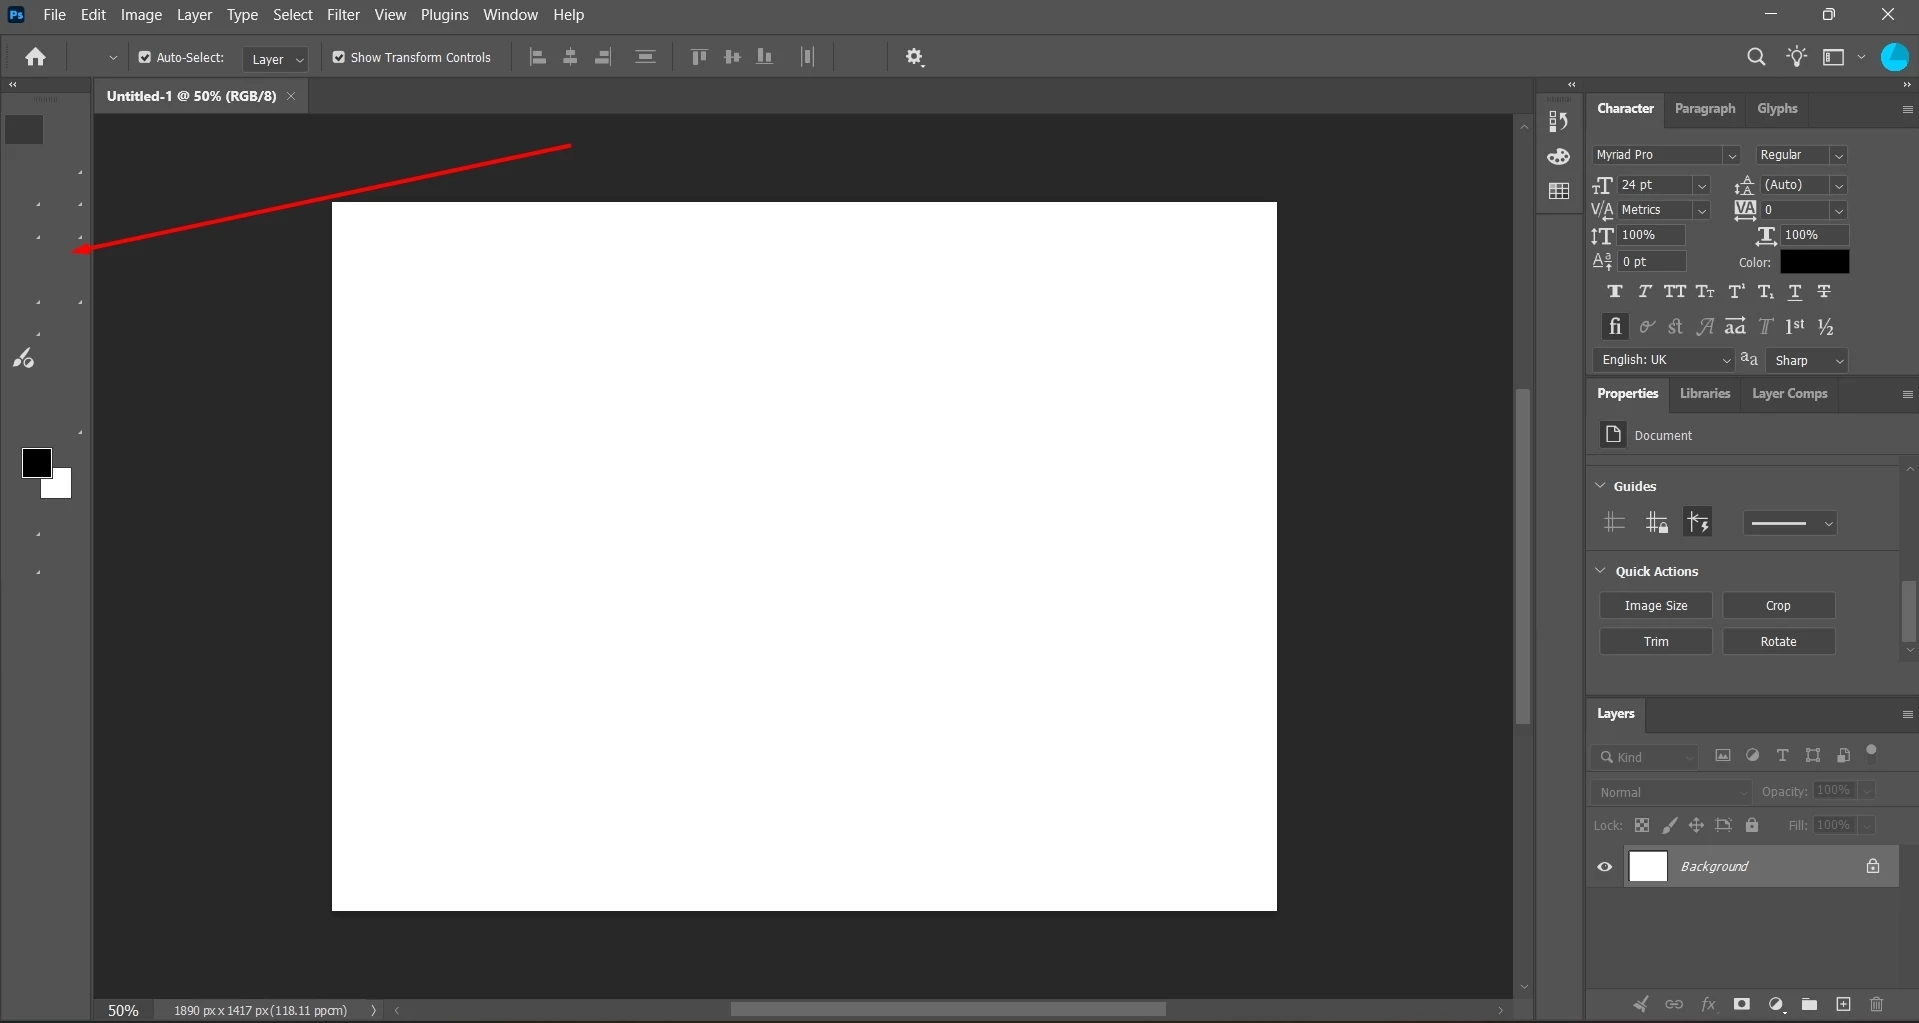Open the Plugins menu

point(444,15)
